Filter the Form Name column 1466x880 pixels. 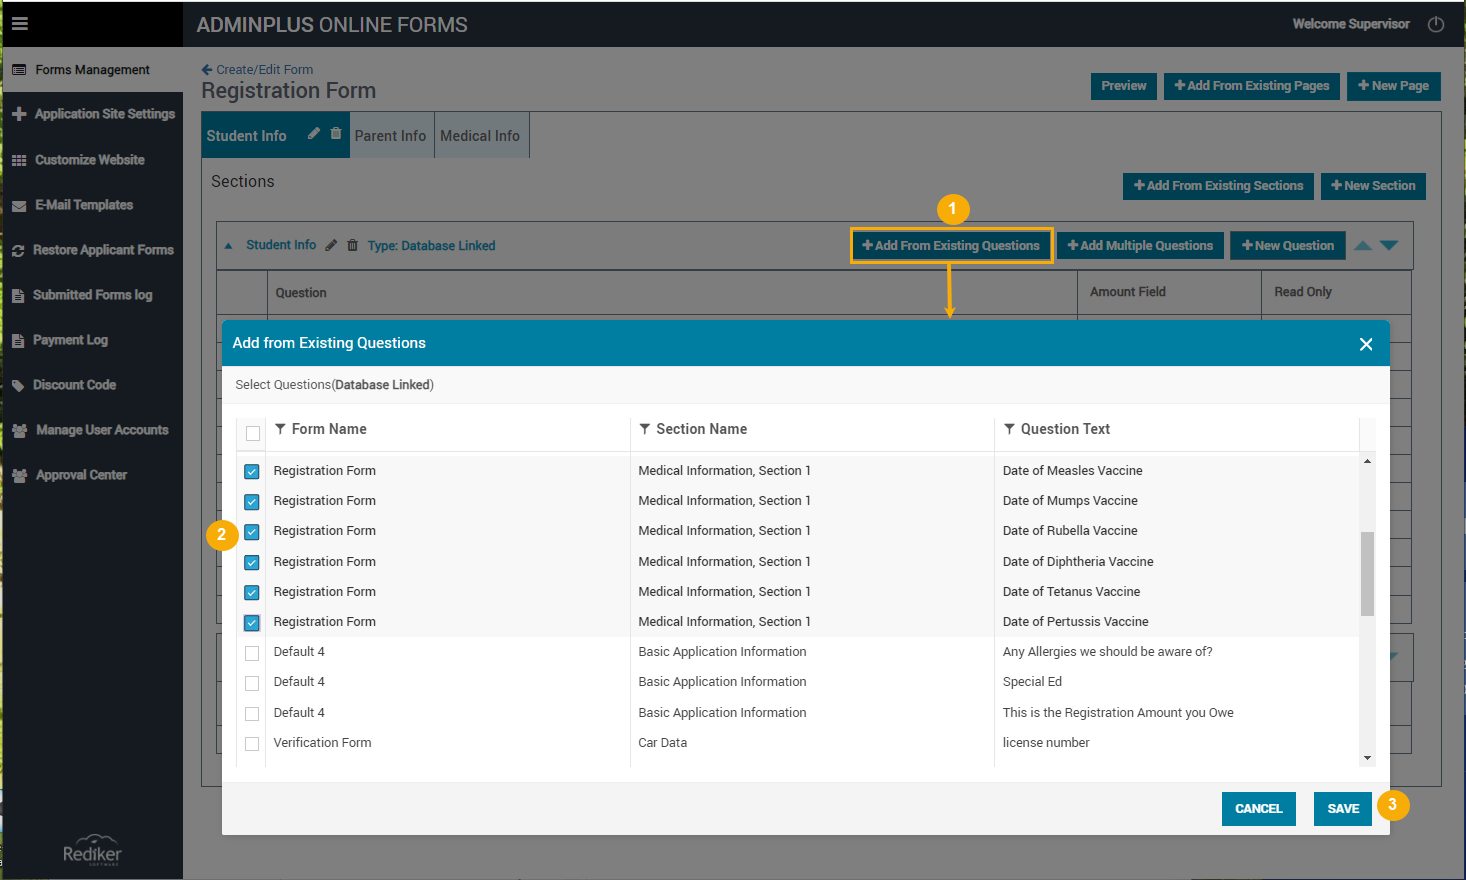pyautogui.click(x=280, y=429)
